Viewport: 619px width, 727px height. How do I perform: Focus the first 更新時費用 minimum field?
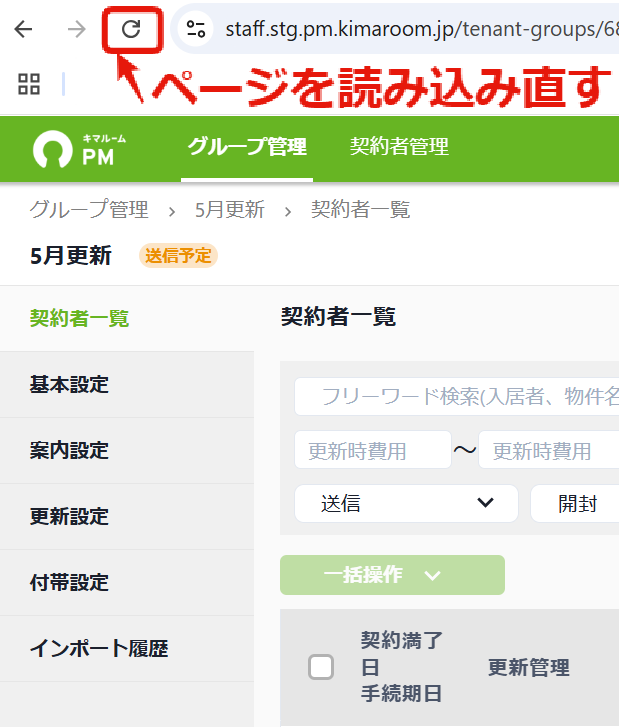tap(373, 450)
